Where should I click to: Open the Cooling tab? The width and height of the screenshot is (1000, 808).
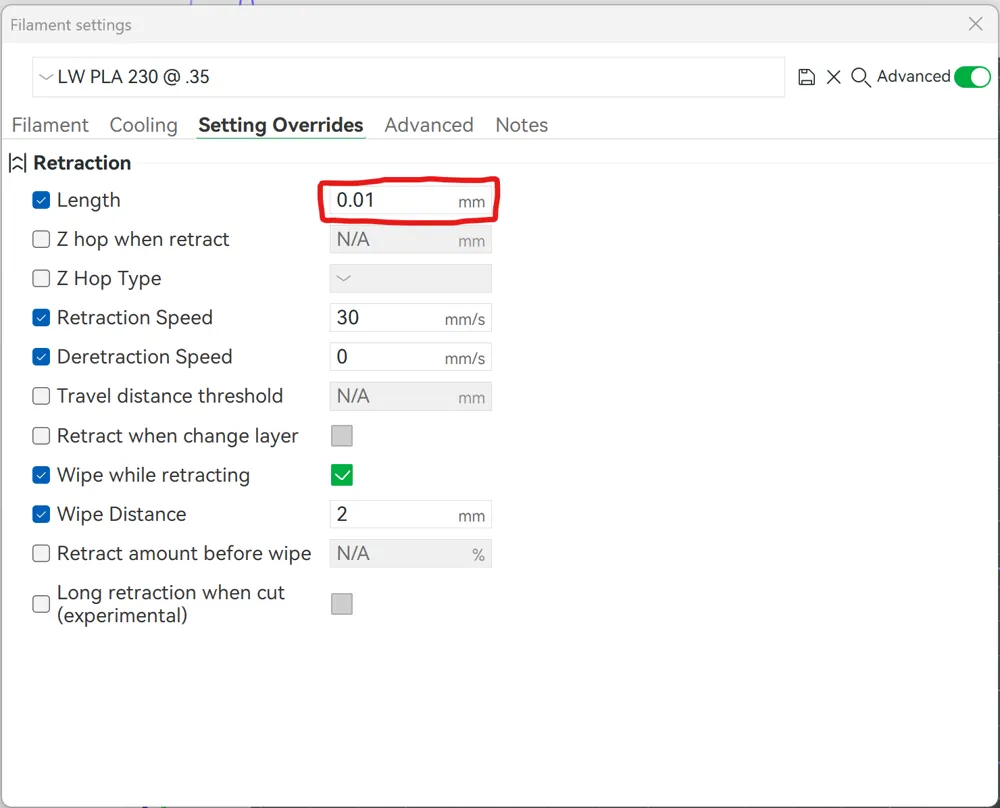pyautogui.click(x=143, y=125)
